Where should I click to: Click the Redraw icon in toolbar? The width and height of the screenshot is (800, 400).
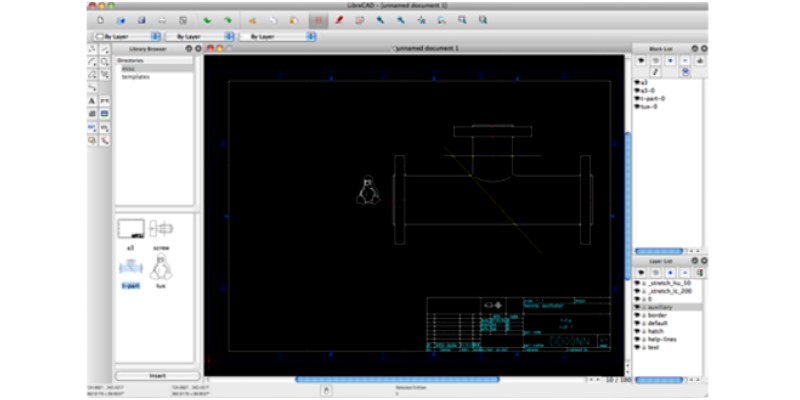(359, 20)
